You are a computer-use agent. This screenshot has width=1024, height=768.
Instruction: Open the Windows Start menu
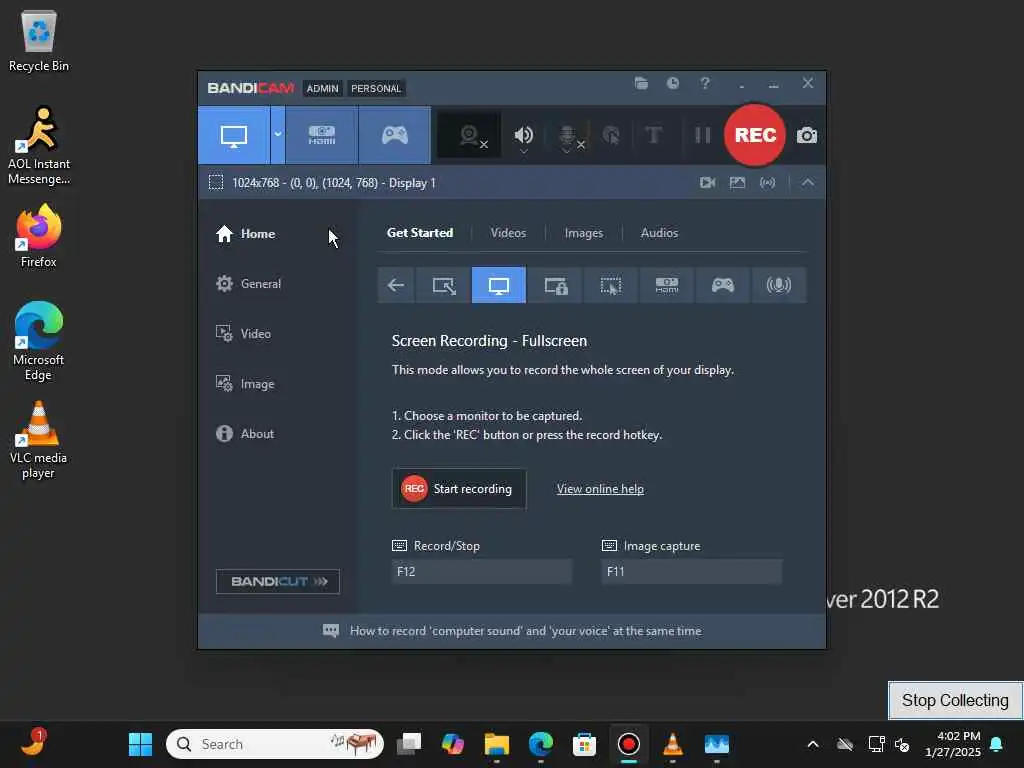pos(140,744)
